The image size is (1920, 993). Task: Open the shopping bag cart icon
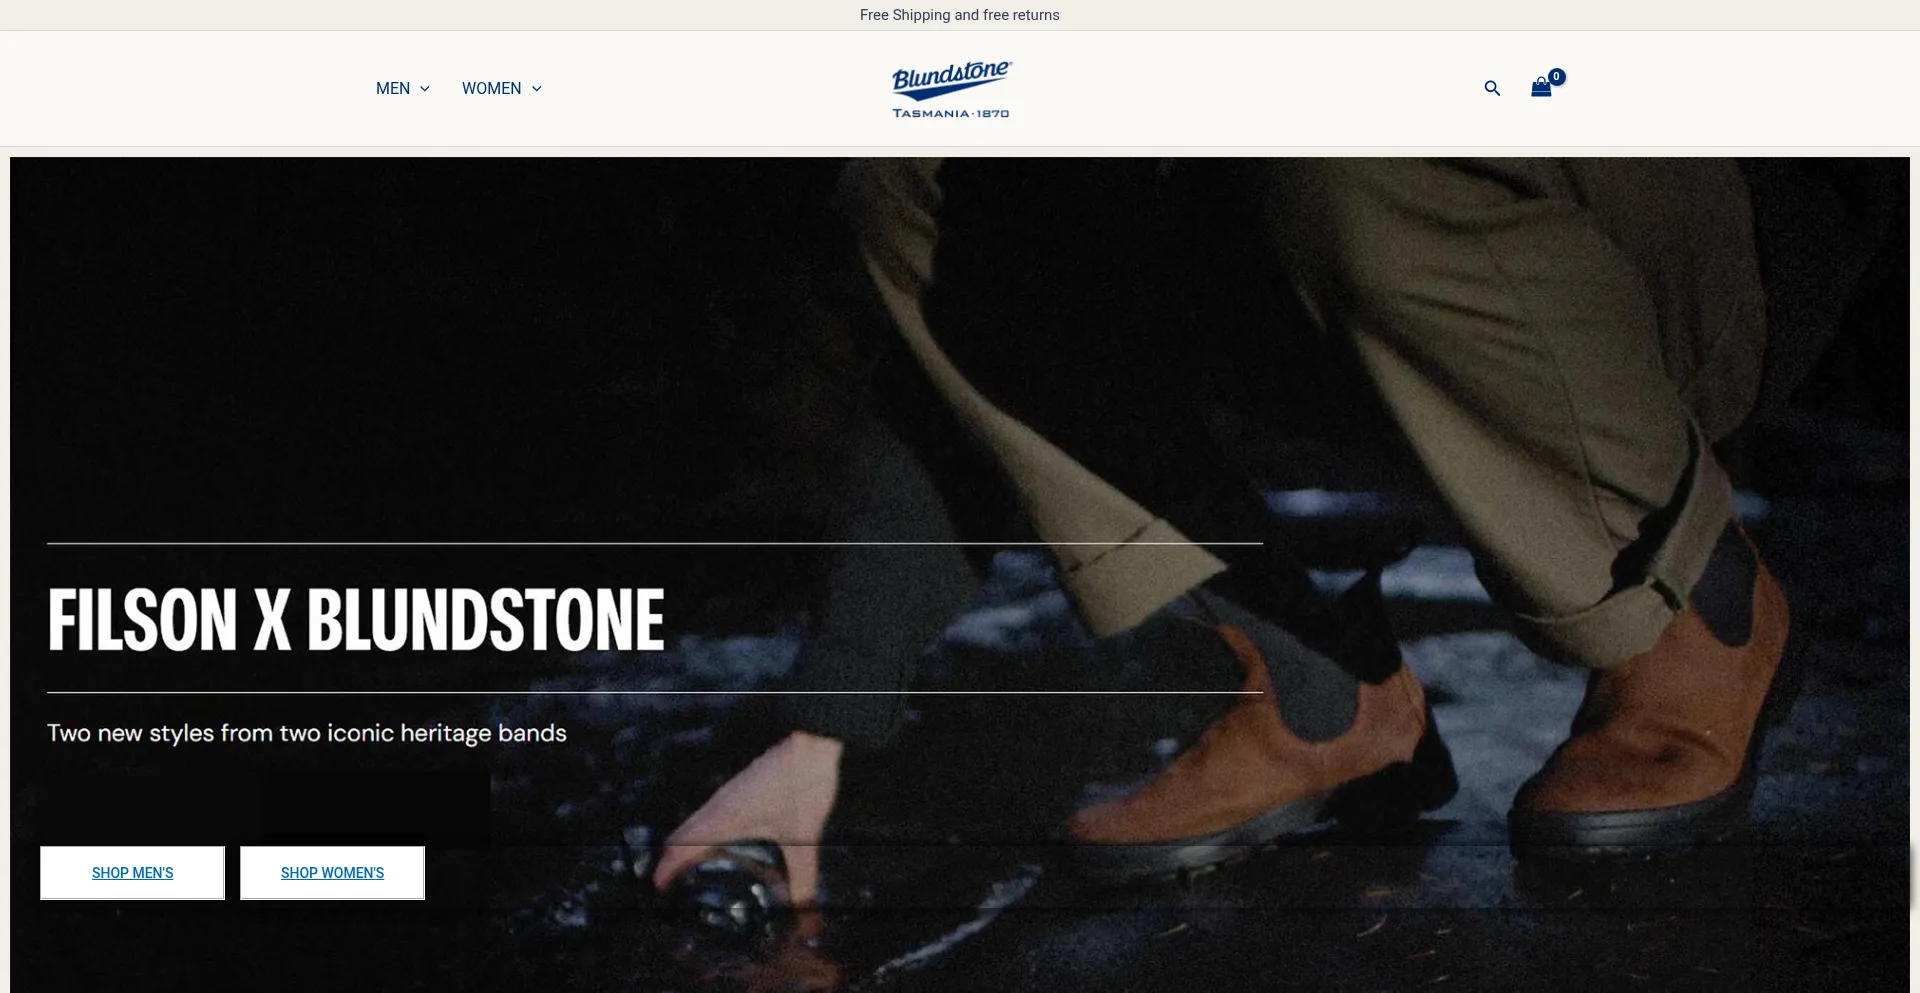pos(1540,88)
